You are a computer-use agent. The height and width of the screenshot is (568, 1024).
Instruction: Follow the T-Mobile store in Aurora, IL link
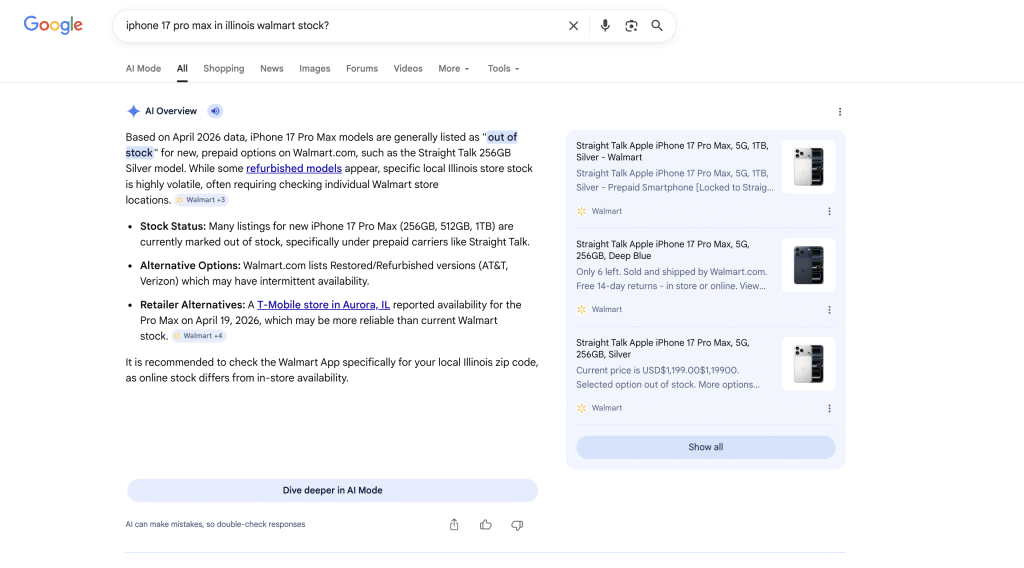pos(323,305)
